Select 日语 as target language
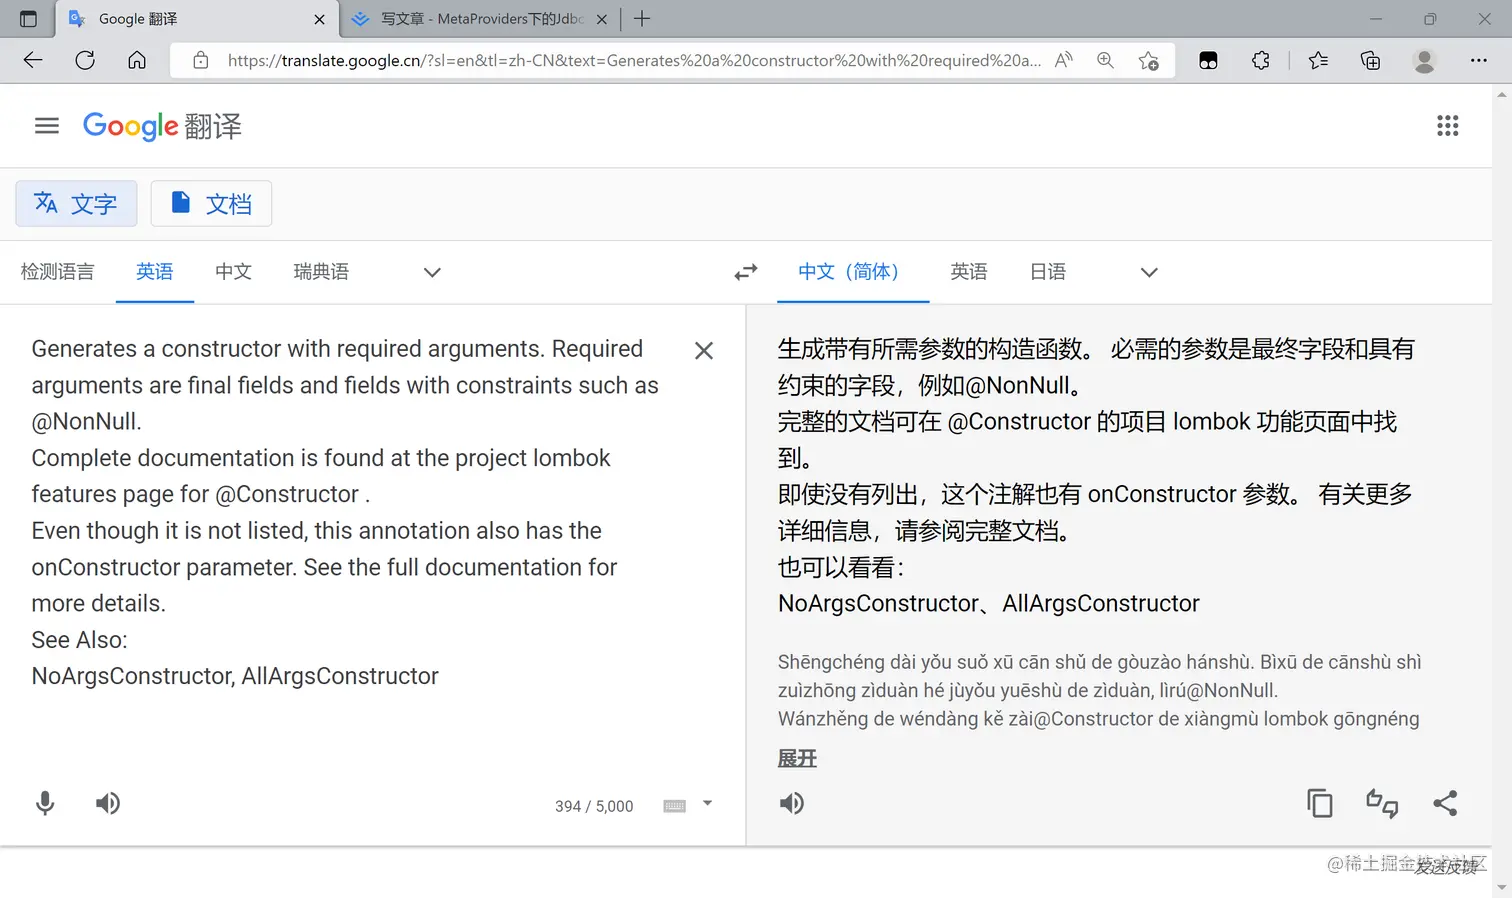 (x=1048, y=272)
